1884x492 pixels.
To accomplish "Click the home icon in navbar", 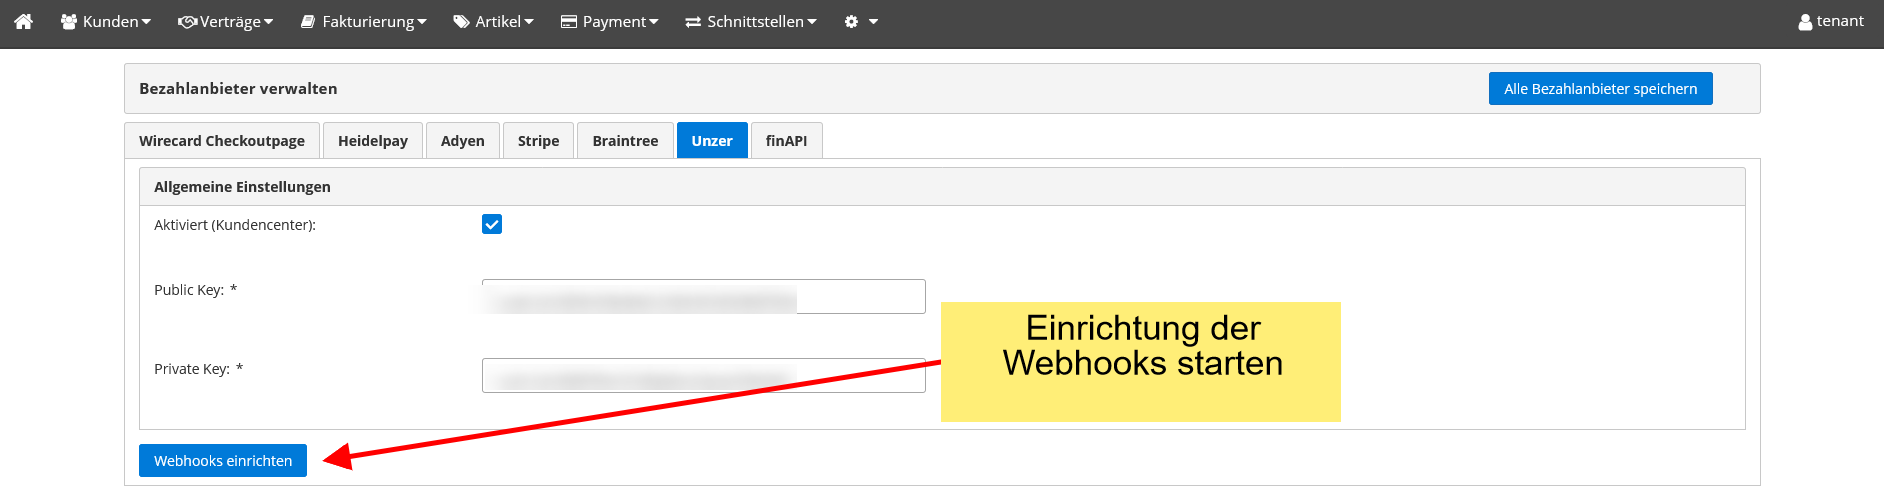I will click(24, 21).
